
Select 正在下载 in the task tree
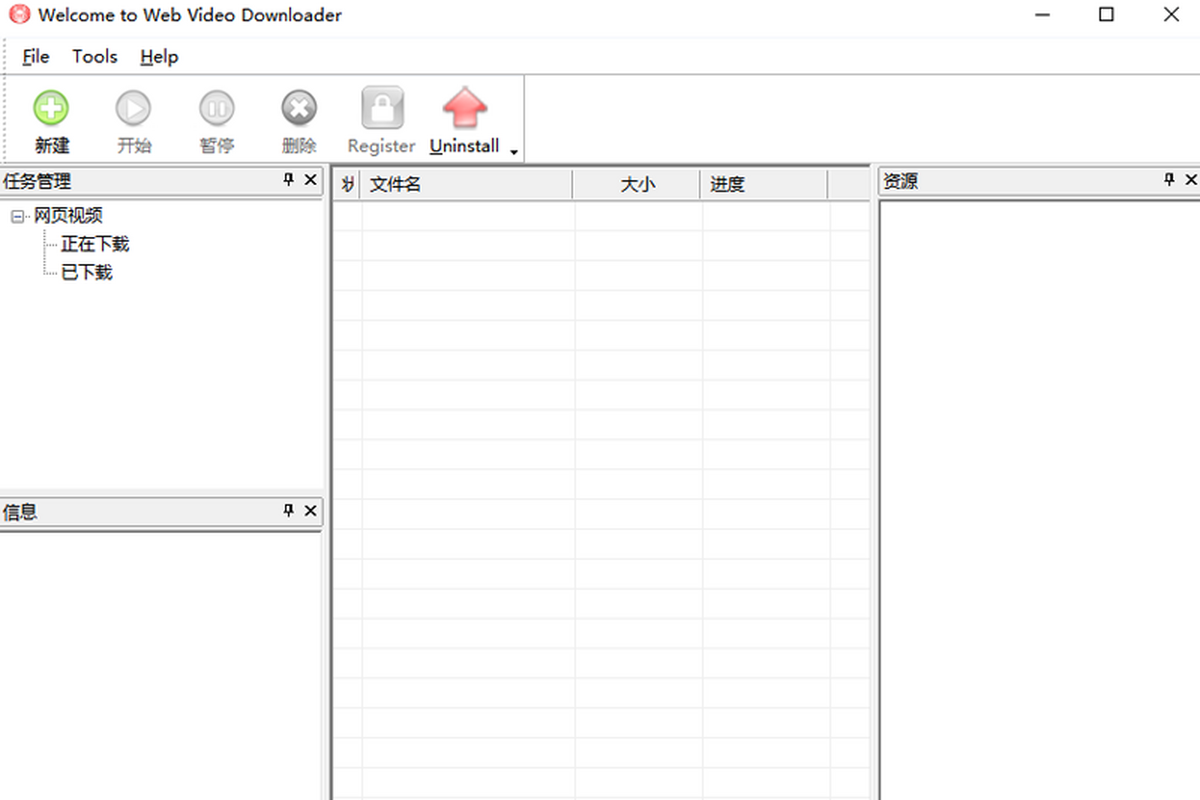pos(95,243)
